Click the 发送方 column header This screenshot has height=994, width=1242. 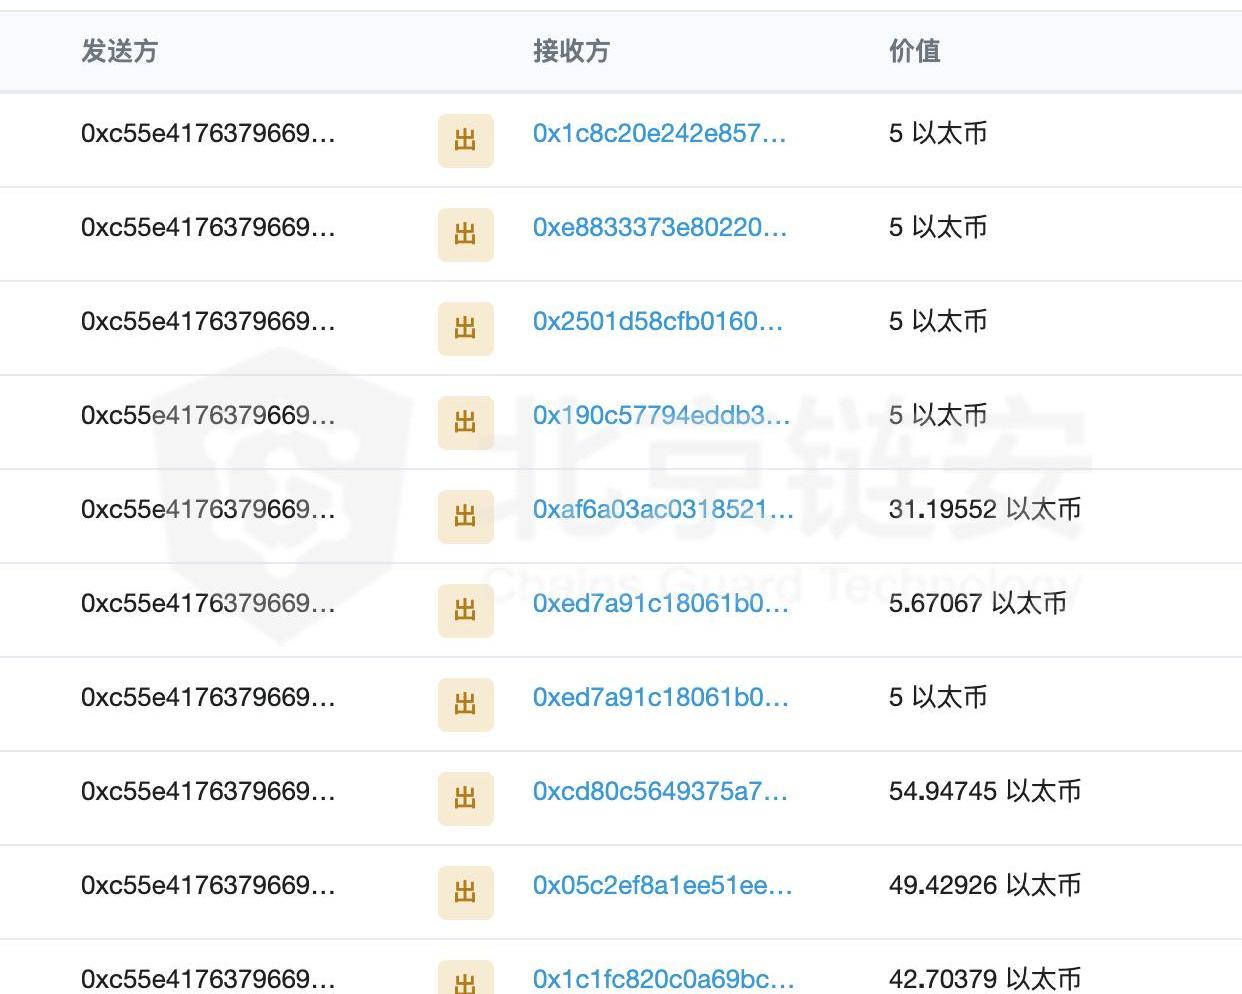[x=119, y=51]
